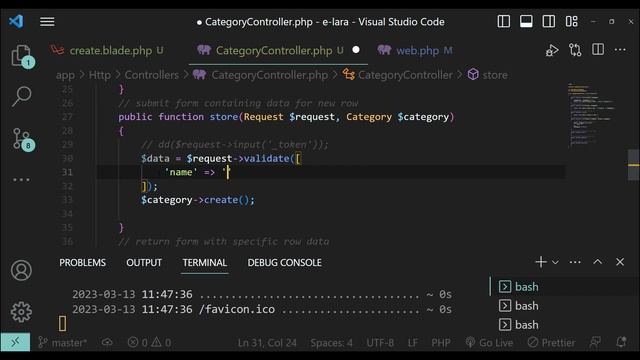Open the hamburger application menu

coord(47,22)
